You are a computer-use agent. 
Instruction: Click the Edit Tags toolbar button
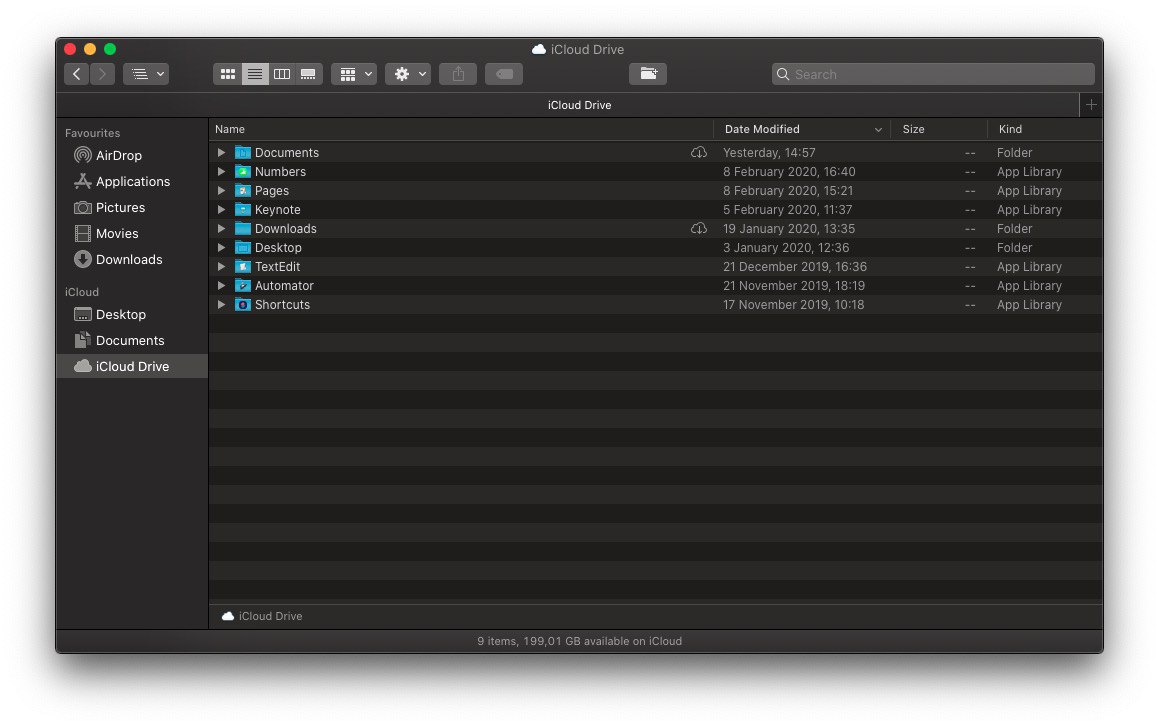[504, 74]
